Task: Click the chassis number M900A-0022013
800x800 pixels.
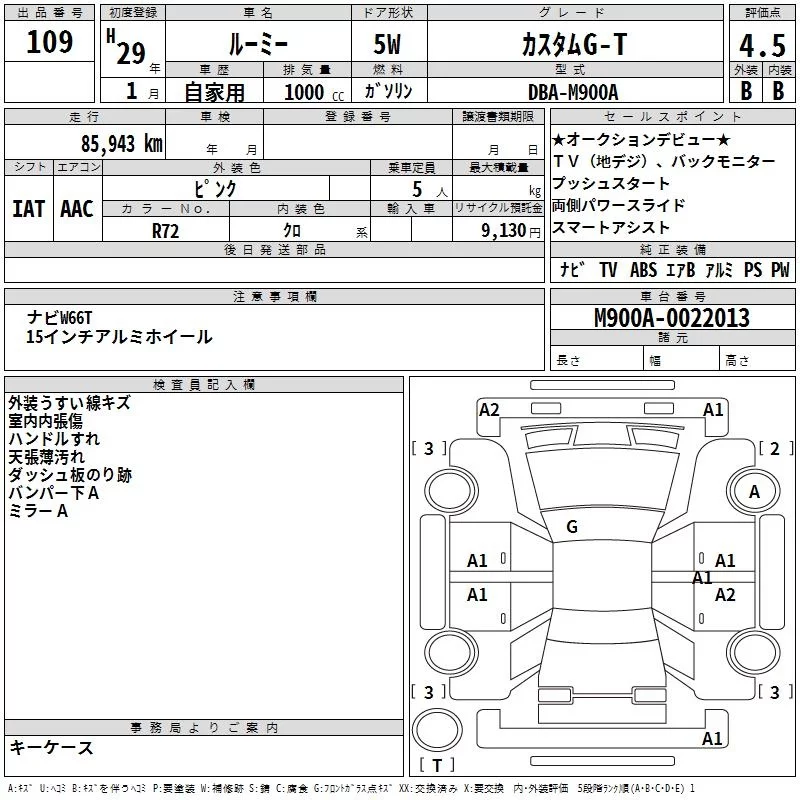Action: (x=672, y=318)
